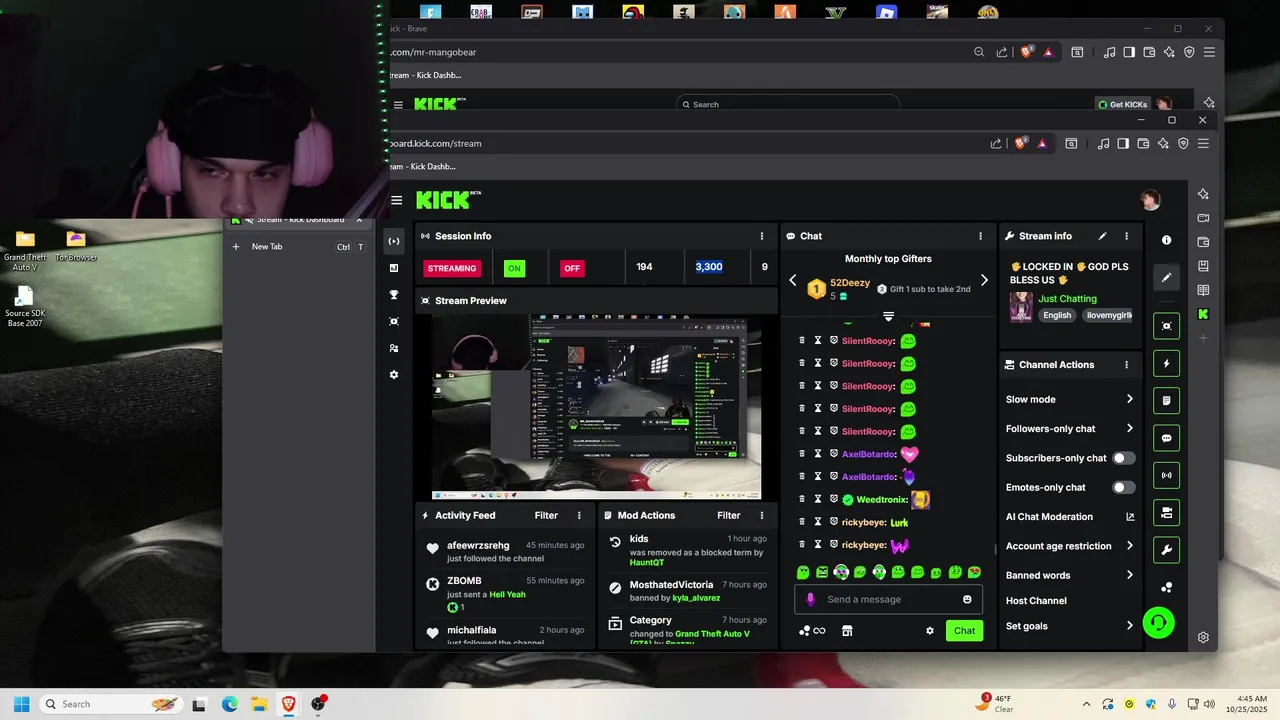Screen dimensions: 1280x720
Task: Open the Stream section in the dashboard sidebar
Action: click(394, 241)
